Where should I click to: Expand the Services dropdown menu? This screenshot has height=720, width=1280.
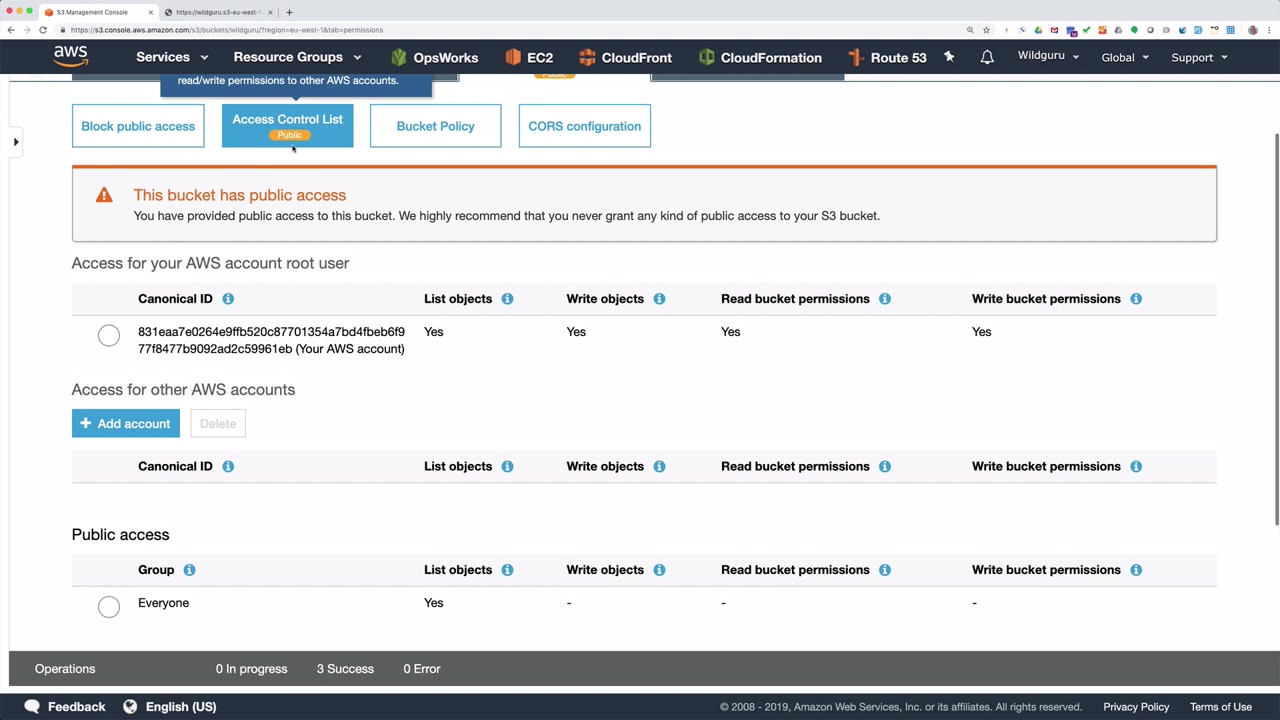172,57
